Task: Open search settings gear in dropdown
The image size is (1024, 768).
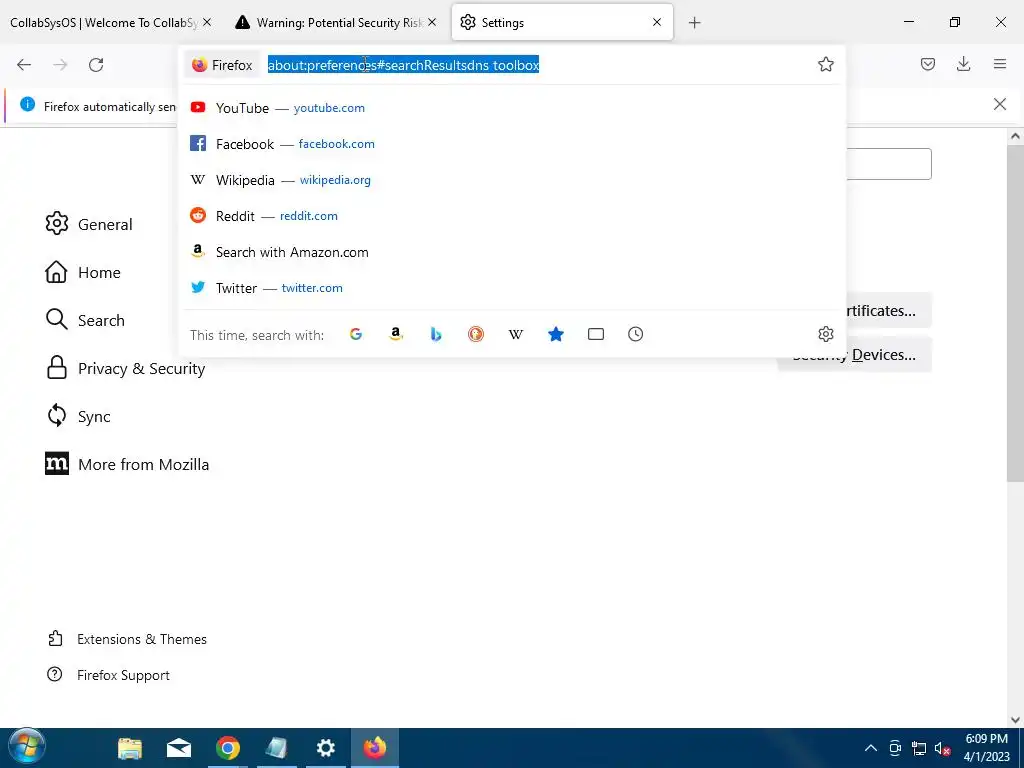Action: click(x=825, y=334)
